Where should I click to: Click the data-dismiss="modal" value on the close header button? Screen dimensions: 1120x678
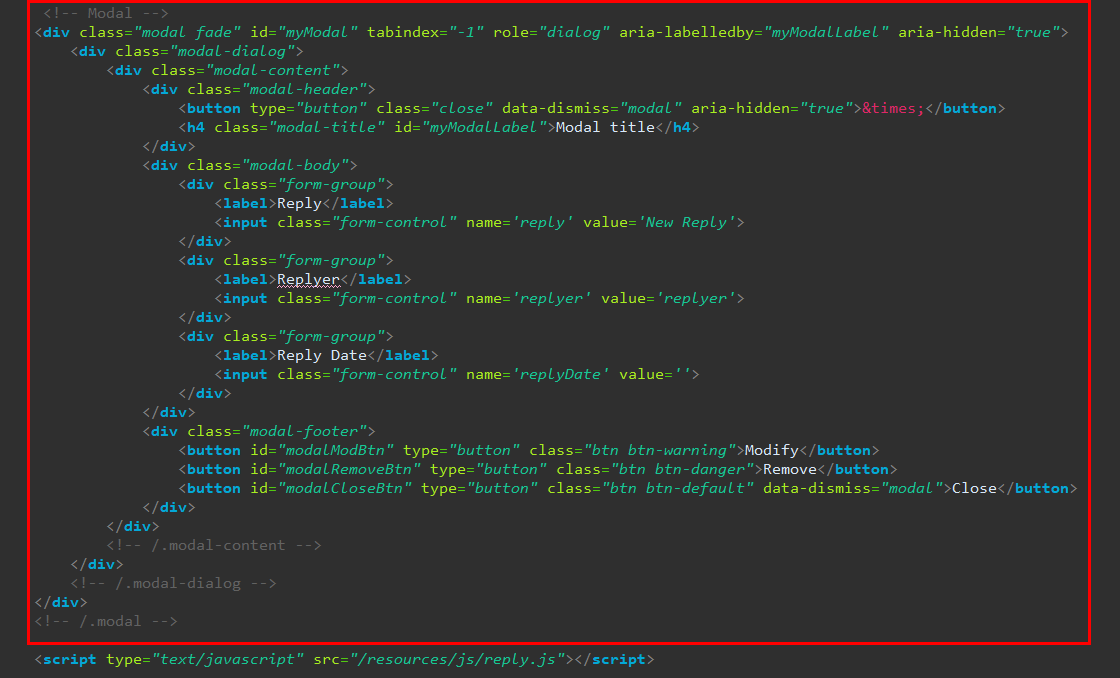[651, 109]
